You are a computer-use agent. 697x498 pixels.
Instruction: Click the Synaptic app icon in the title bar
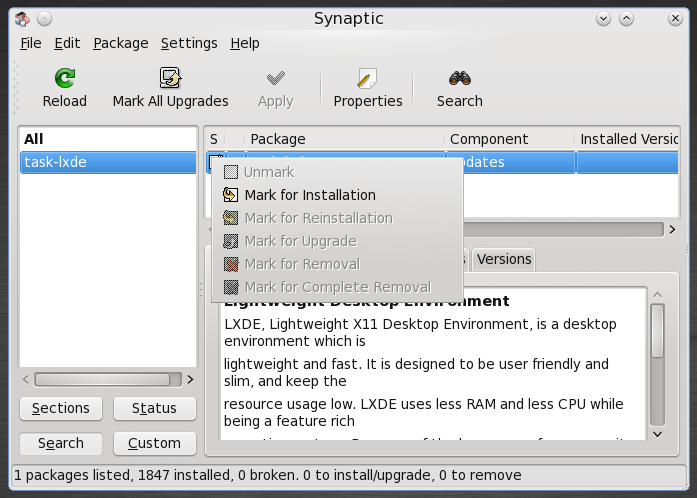[22, 19]
